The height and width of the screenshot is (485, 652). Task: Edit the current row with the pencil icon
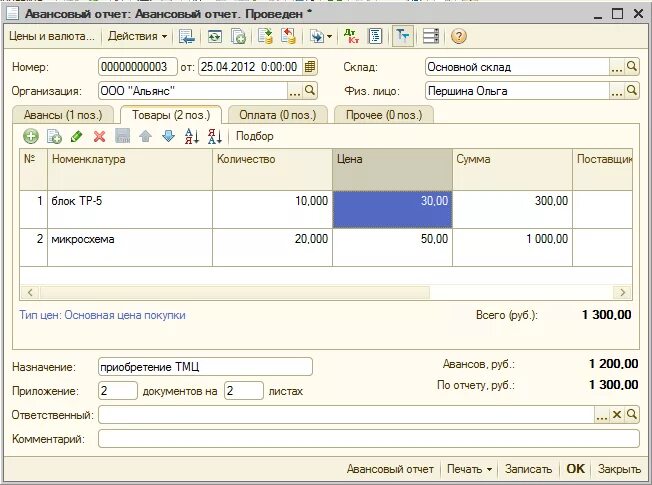77,136
